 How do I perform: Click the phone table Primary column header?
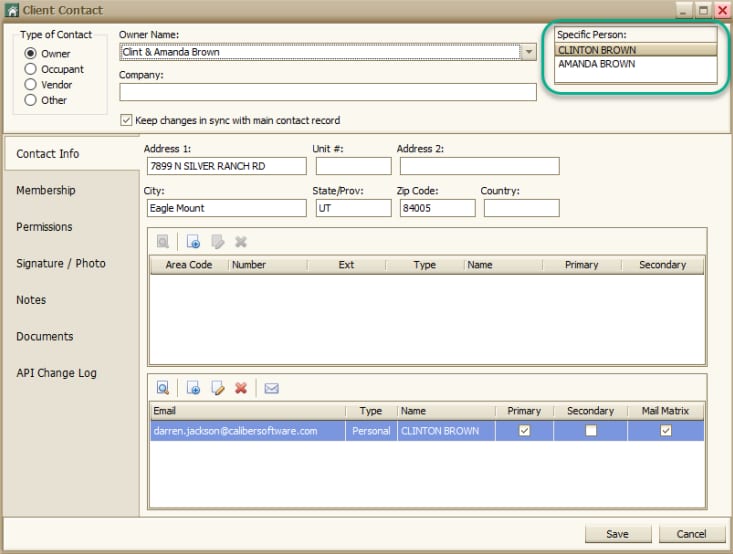(582, 265)
